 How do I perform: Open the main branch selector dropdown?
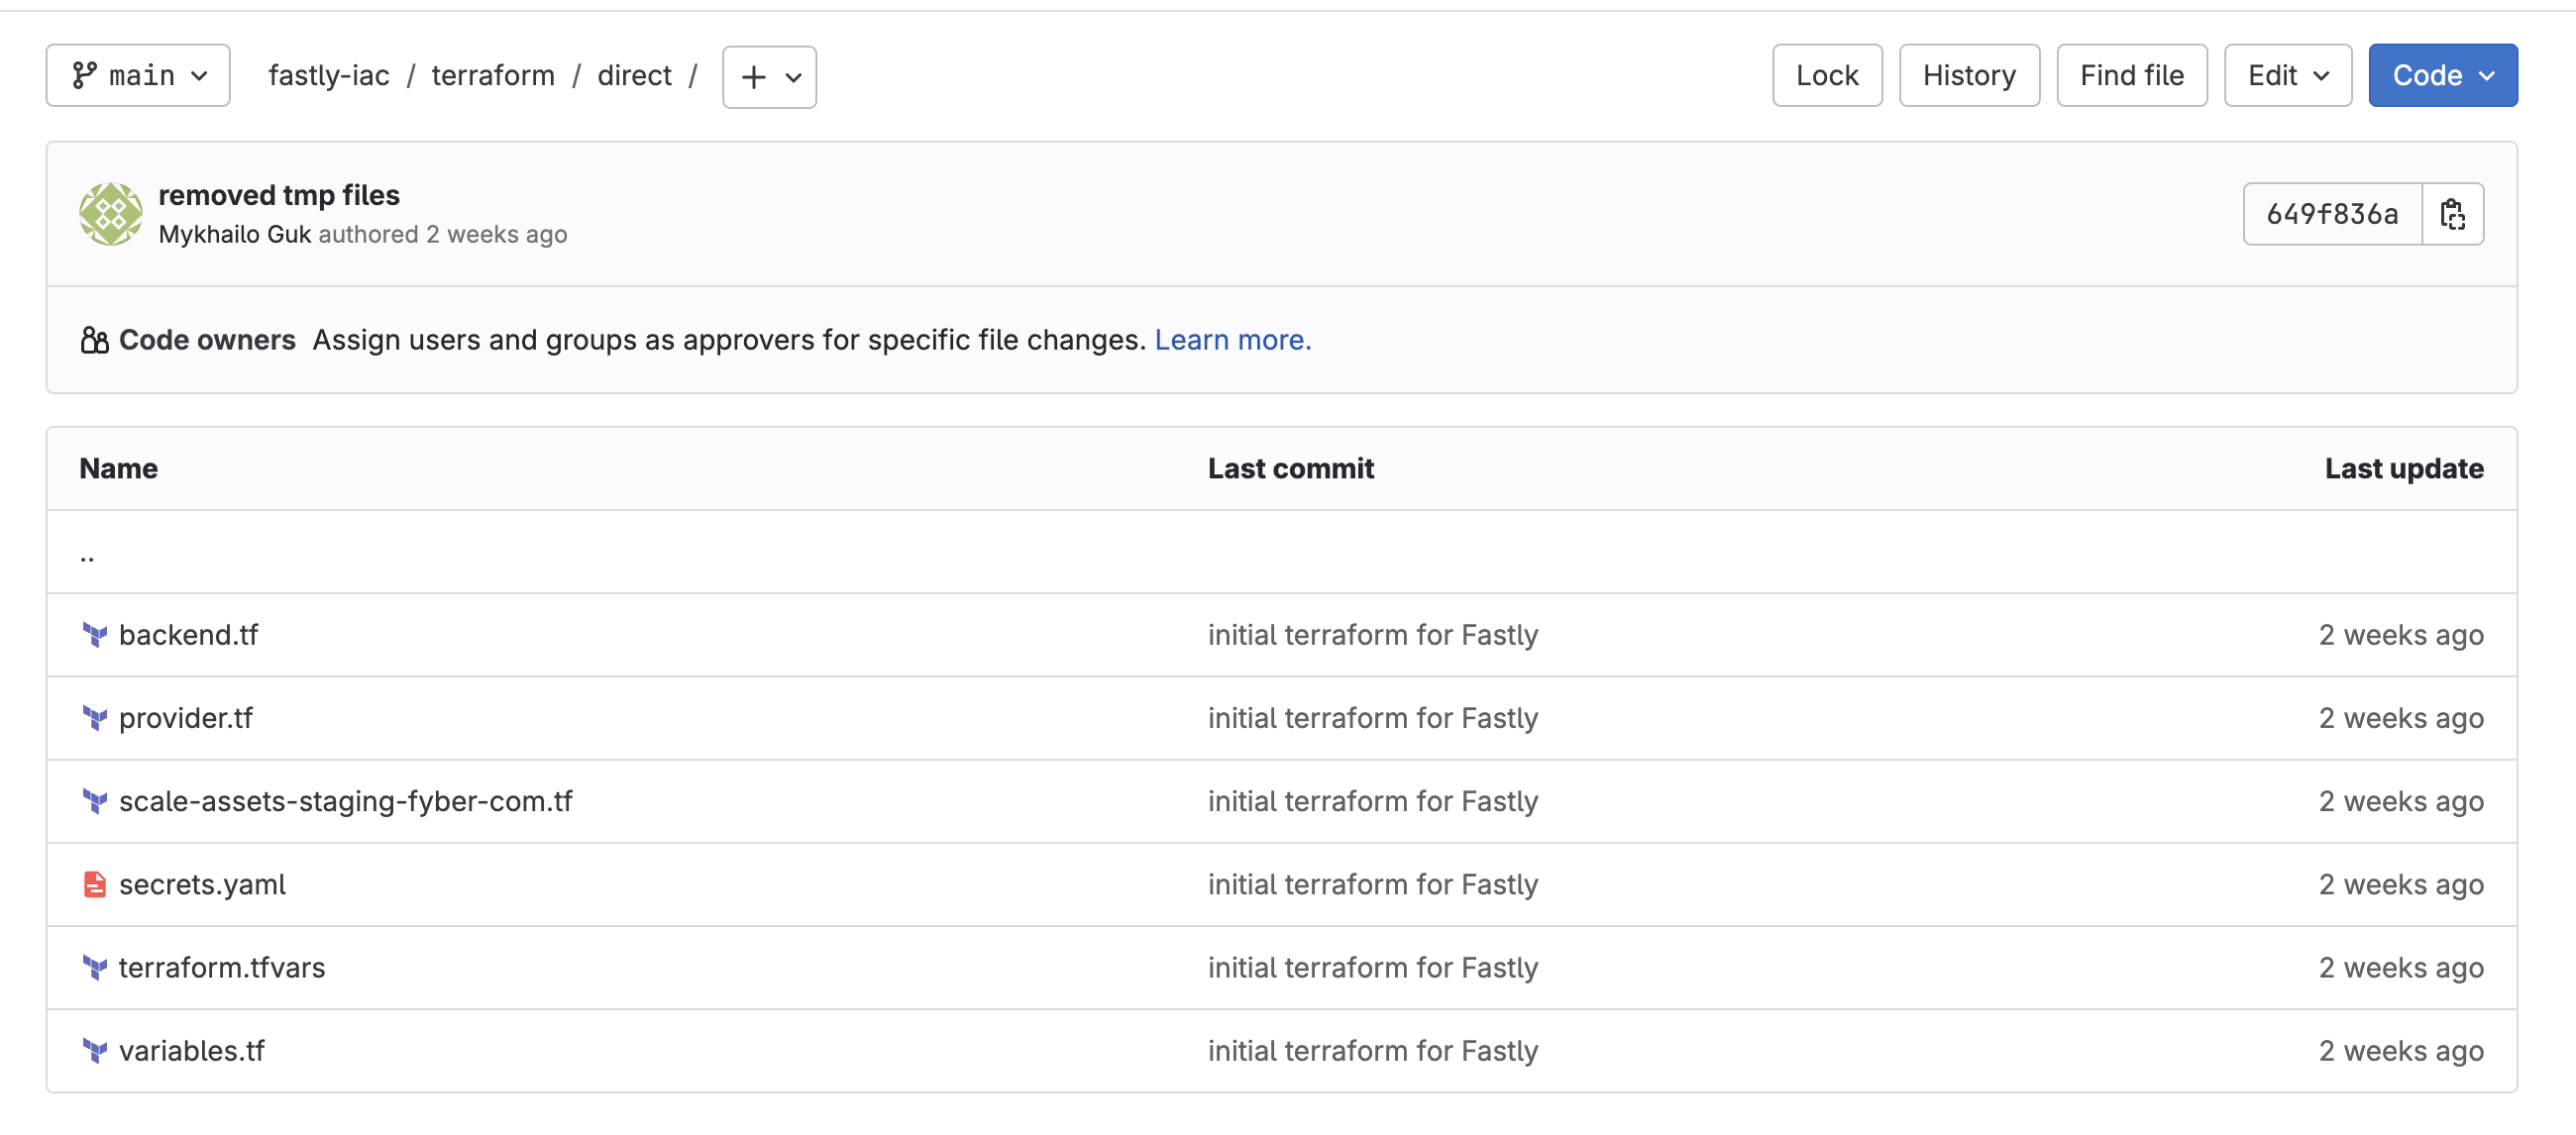(x=138, y=76)
